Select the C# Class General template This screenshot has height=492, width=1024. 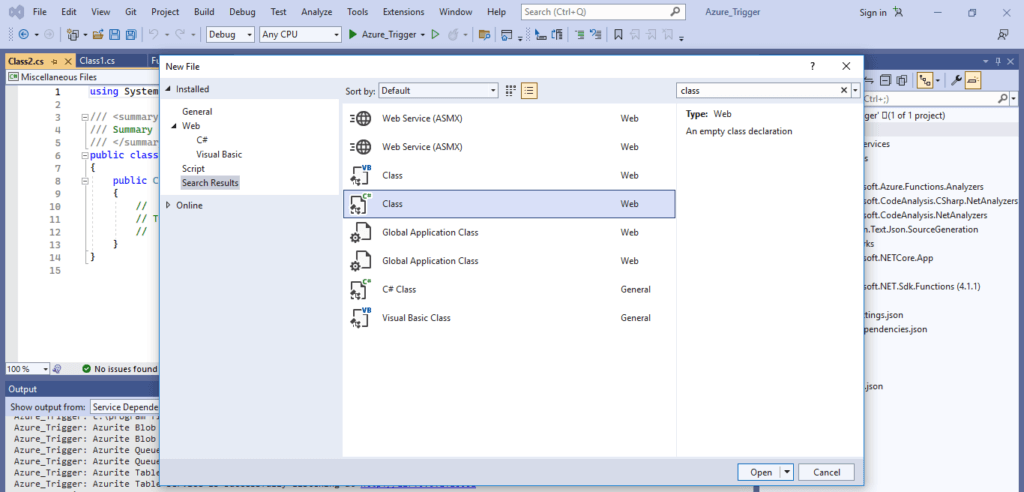[x=509, y=289]
